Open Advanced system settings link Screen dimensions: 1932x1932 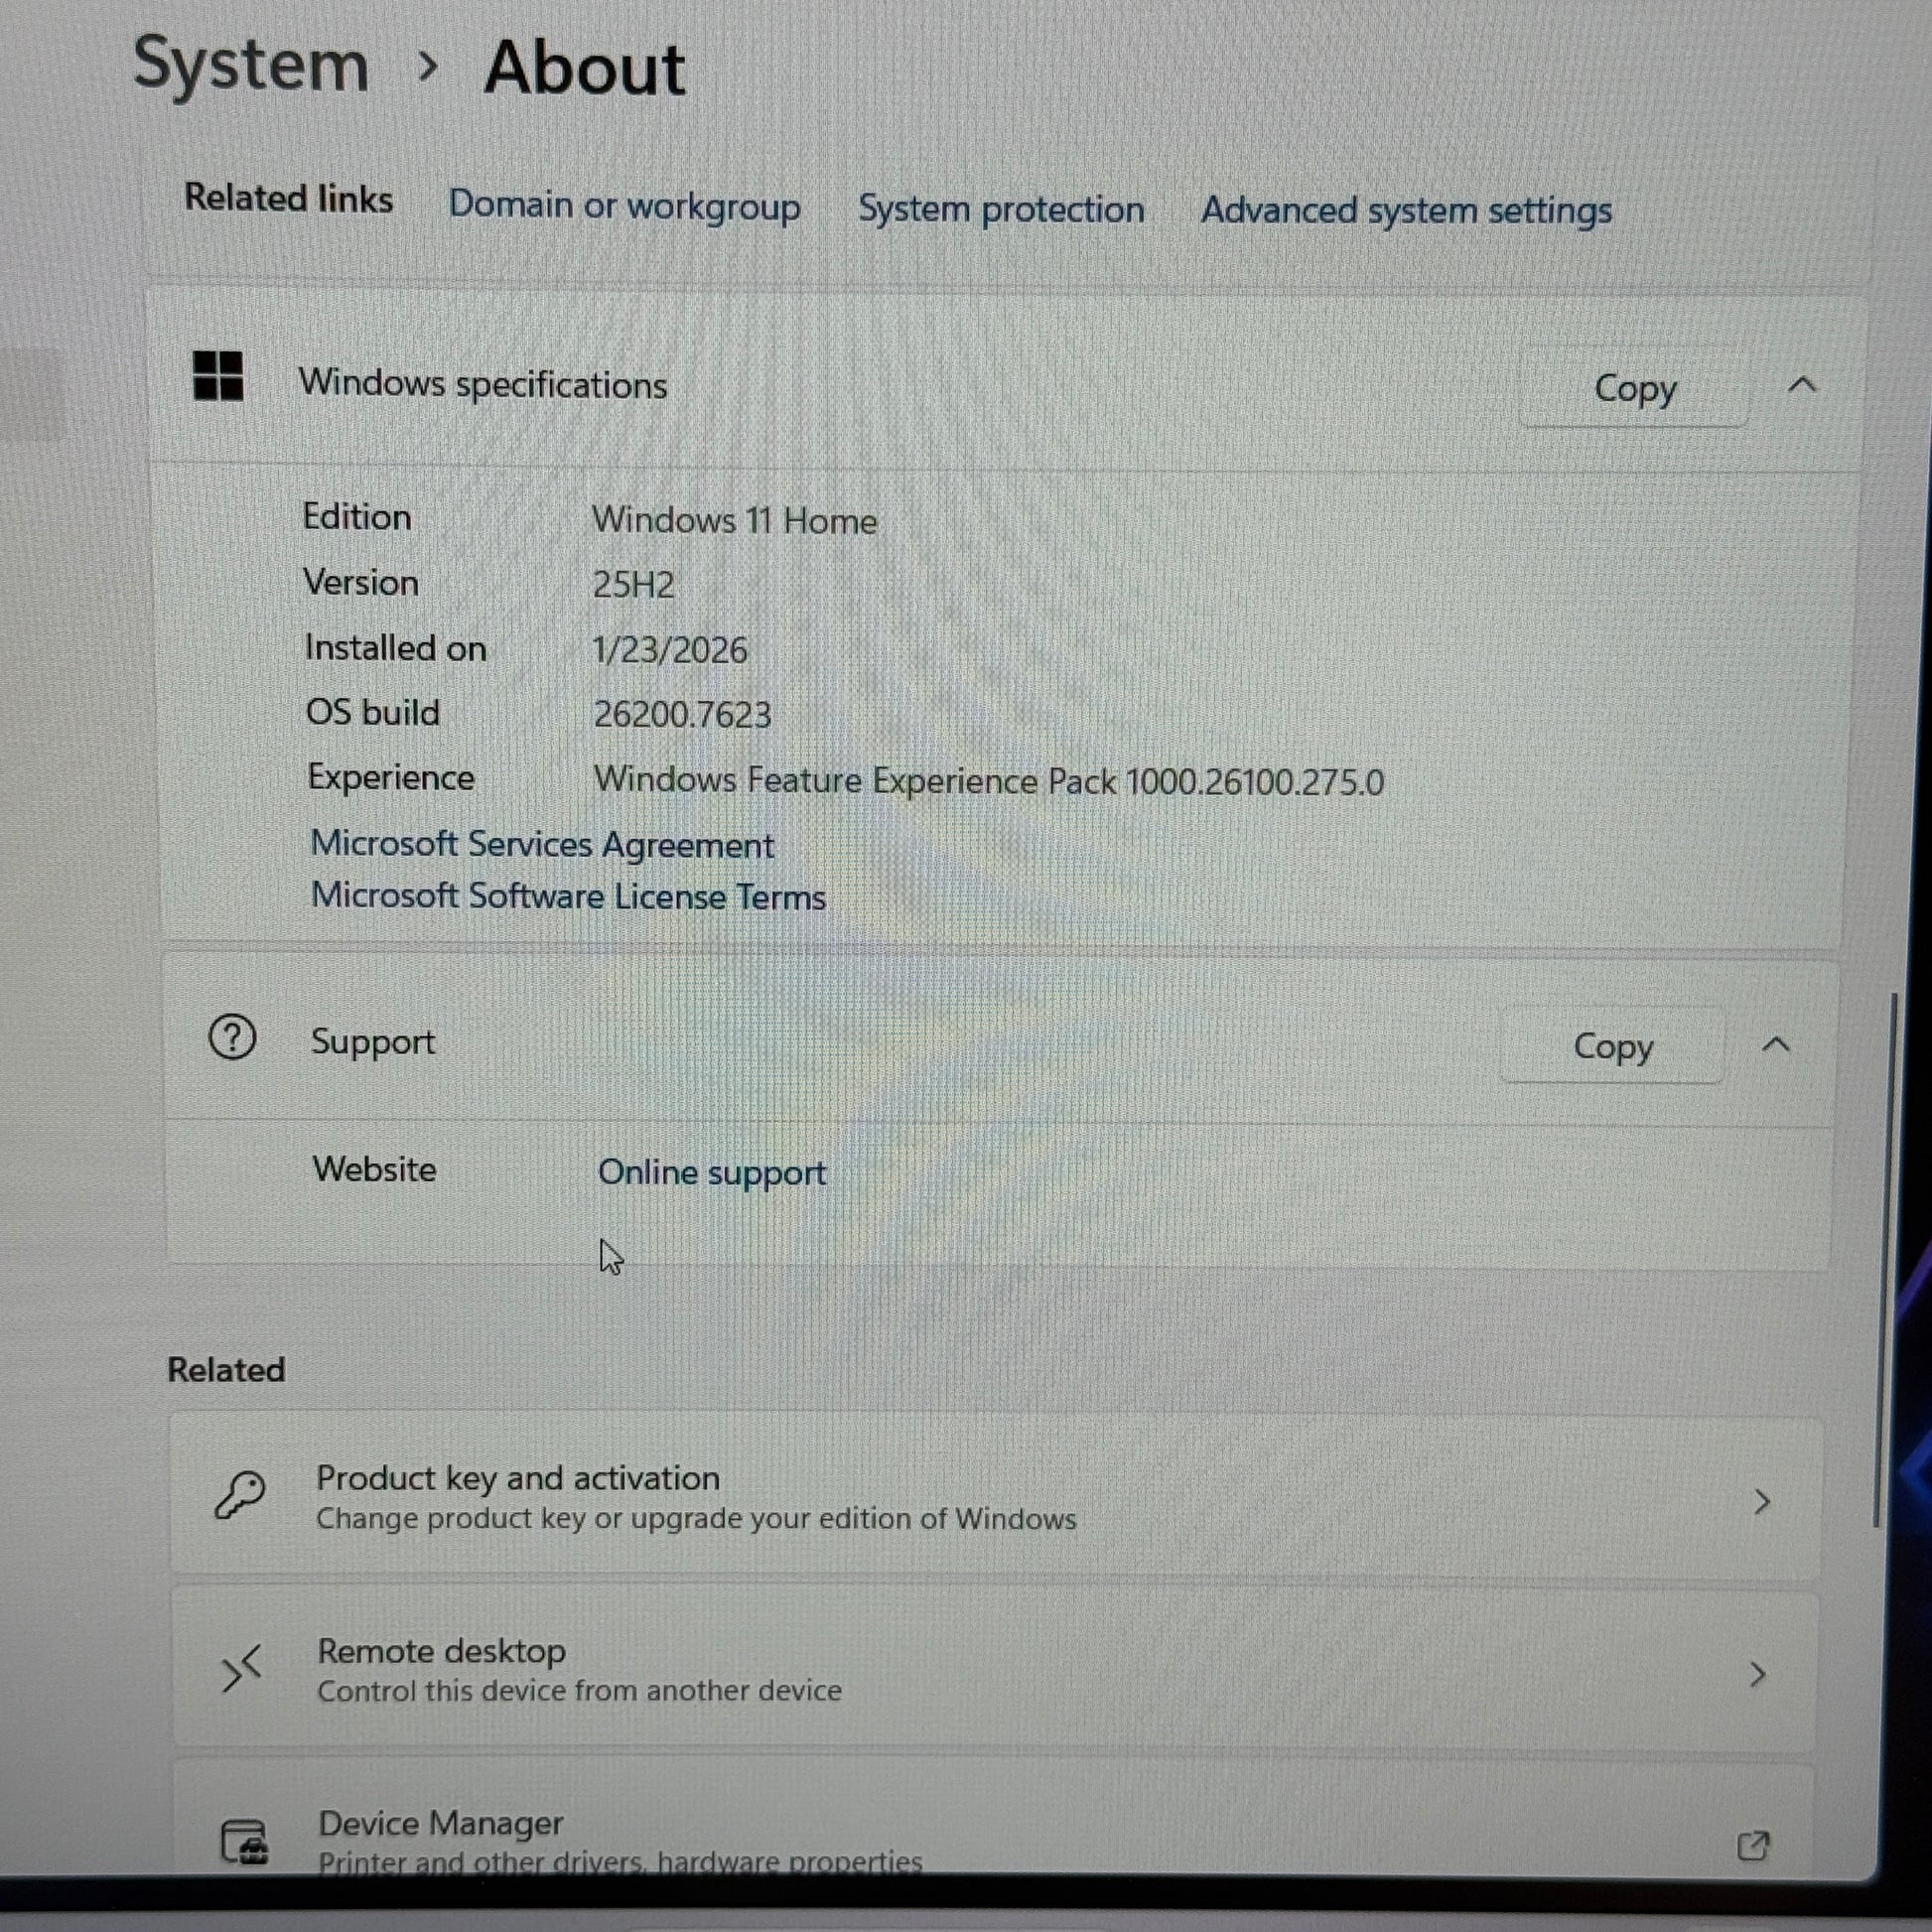click(x=1406, y=211)
